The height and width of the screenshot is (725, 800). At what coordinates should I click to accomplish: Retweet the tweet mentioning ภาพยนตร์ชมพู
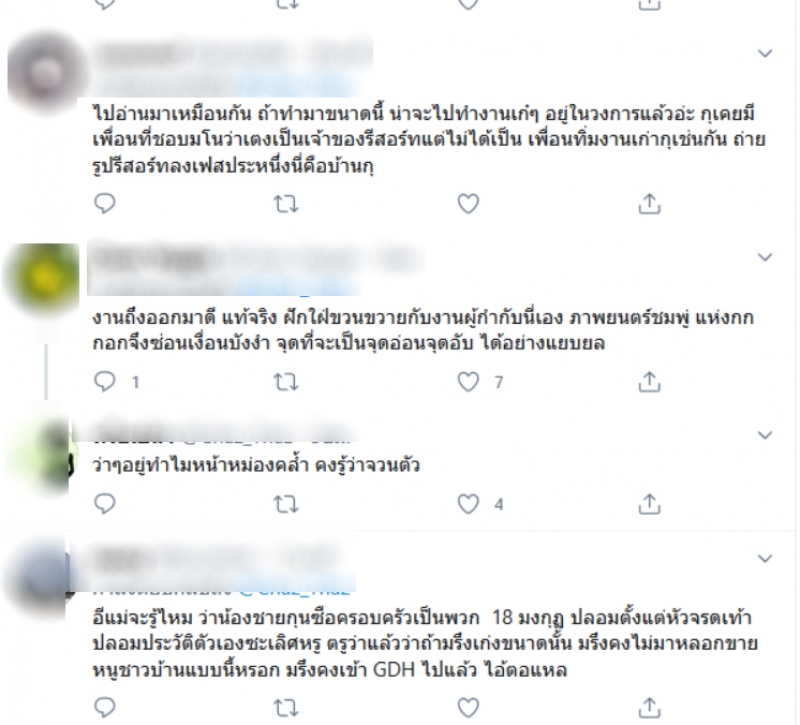(x=286, y=382)
